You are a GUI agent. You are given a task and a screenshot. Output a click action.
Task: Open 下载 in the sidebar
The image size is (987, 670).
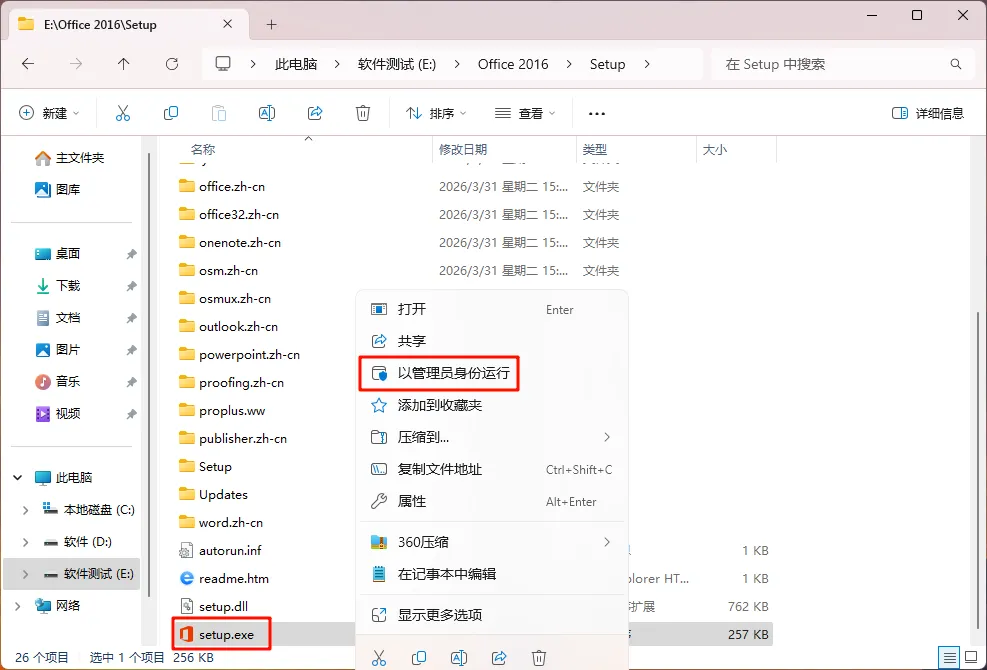(59, 286)
